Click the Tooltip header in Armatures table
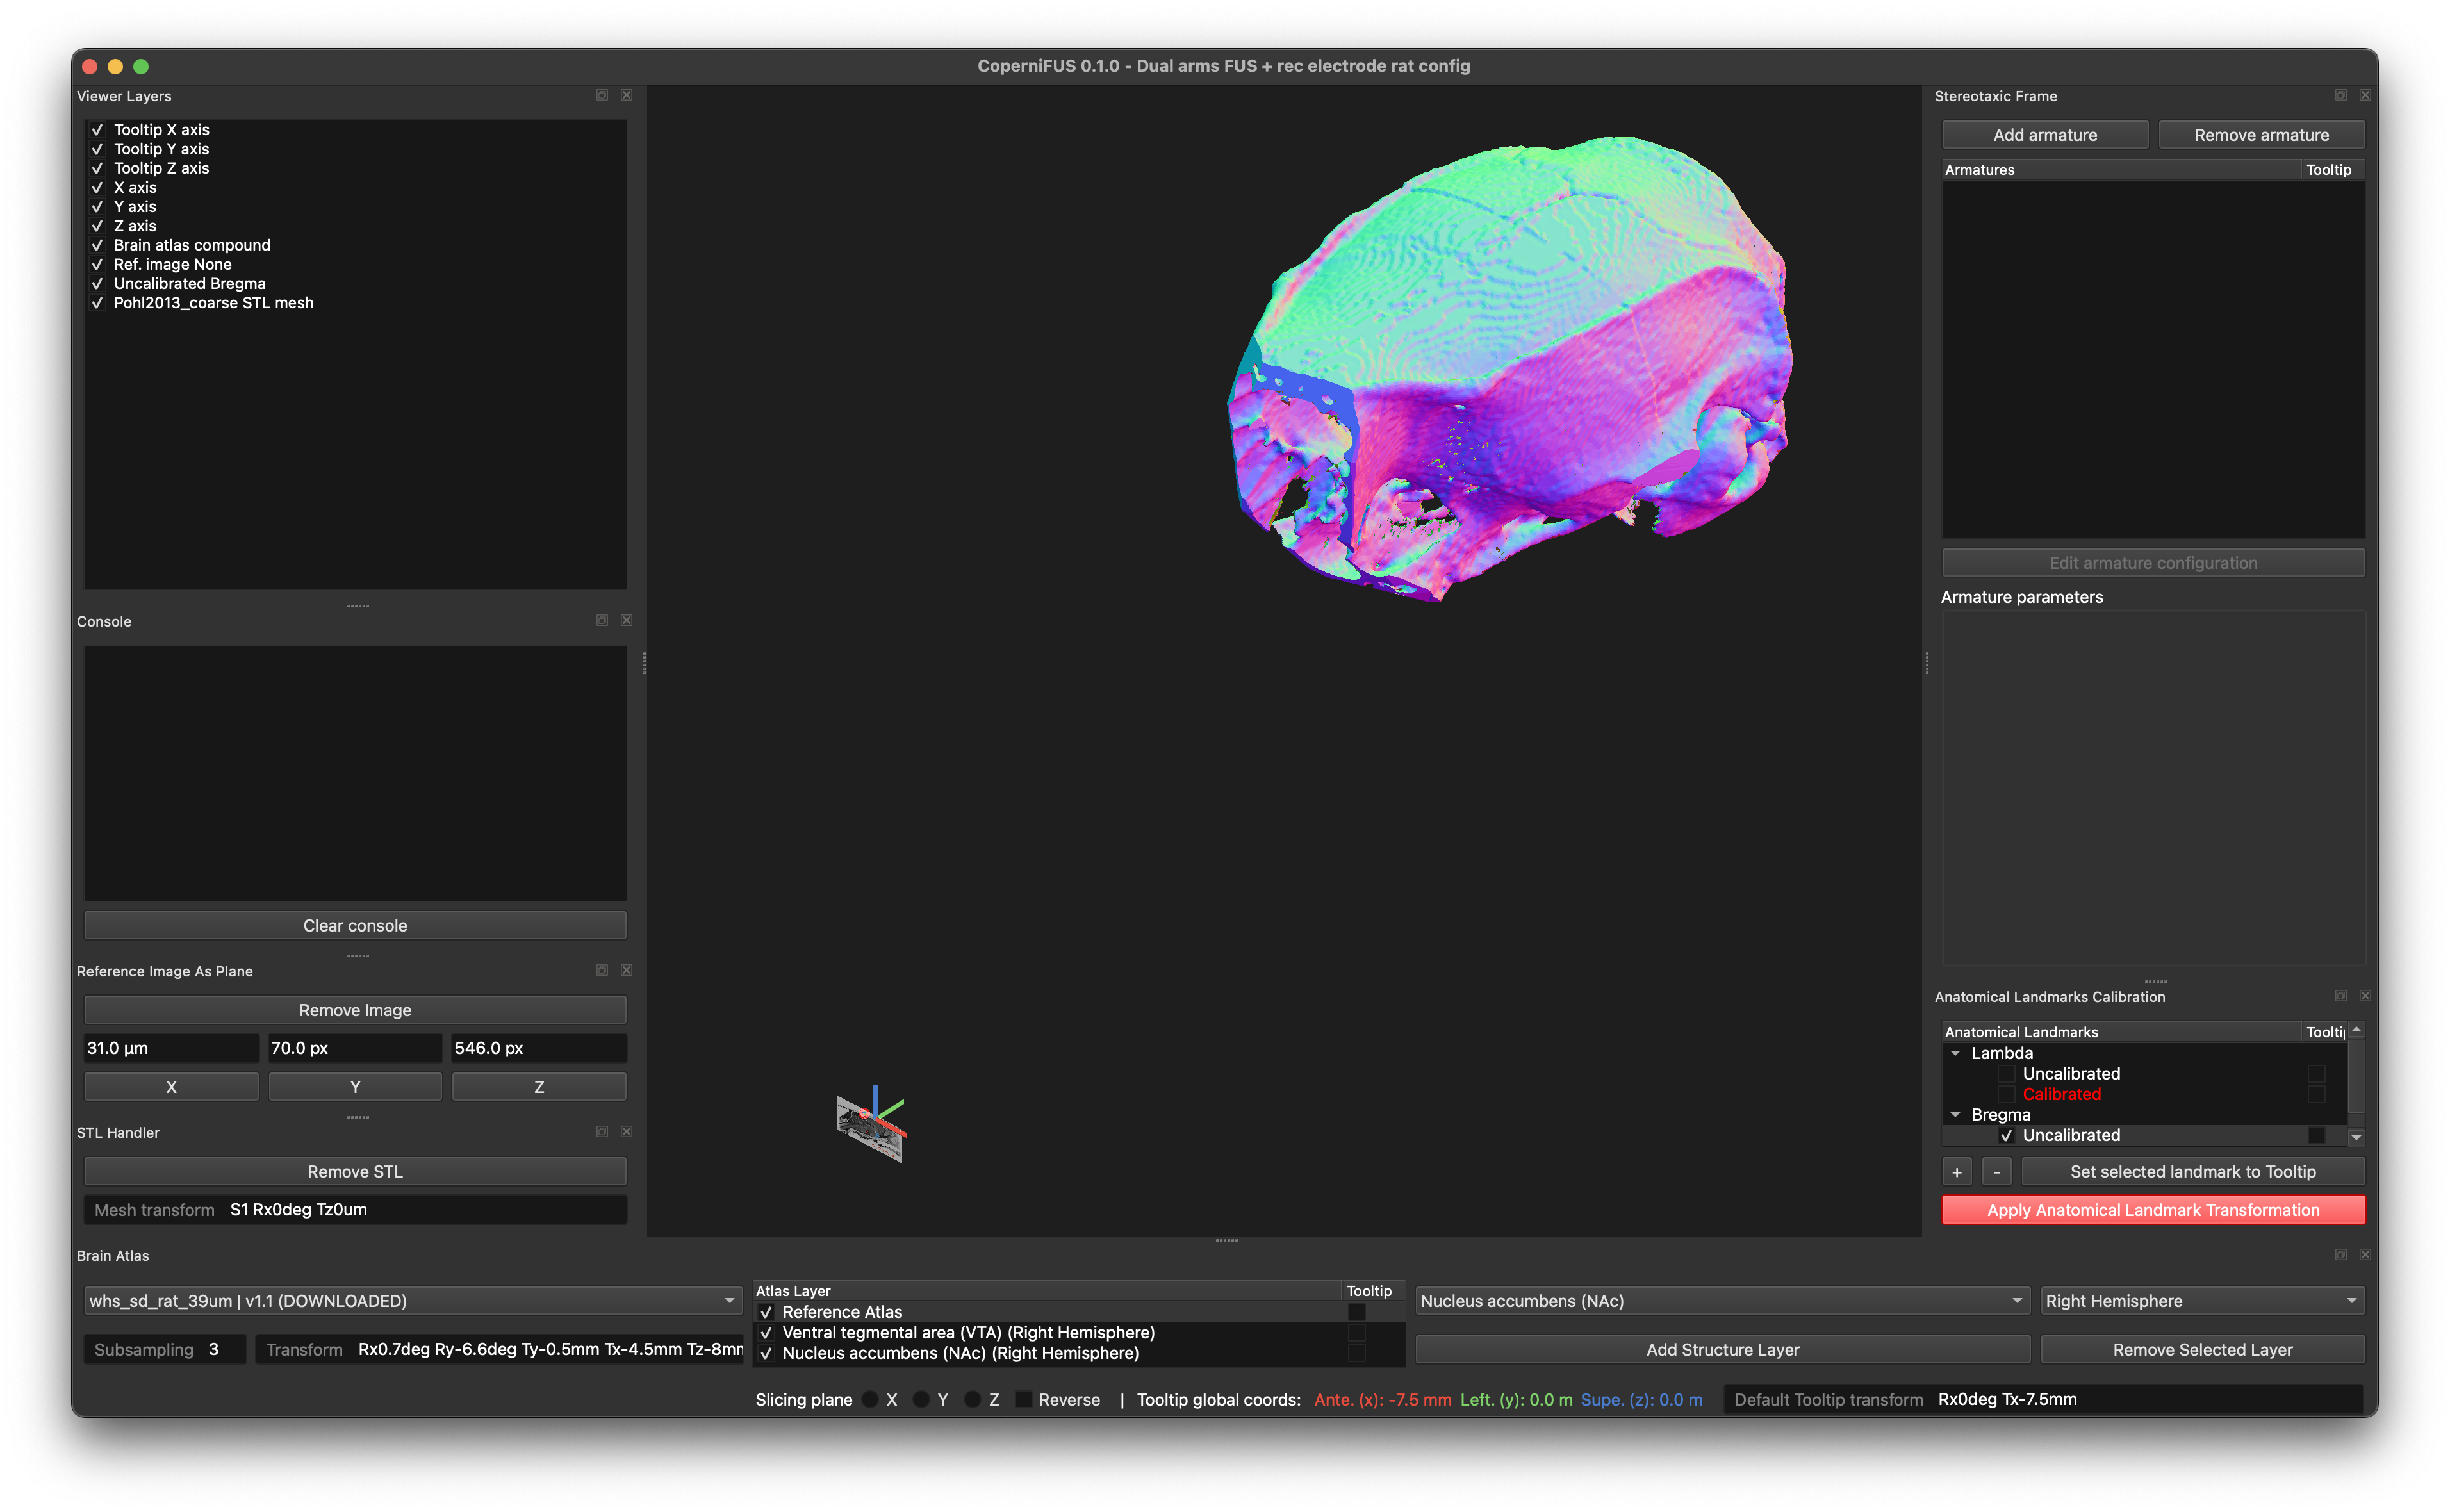The width and height of the screenshot is (2450, 1512). point(2333,170)
